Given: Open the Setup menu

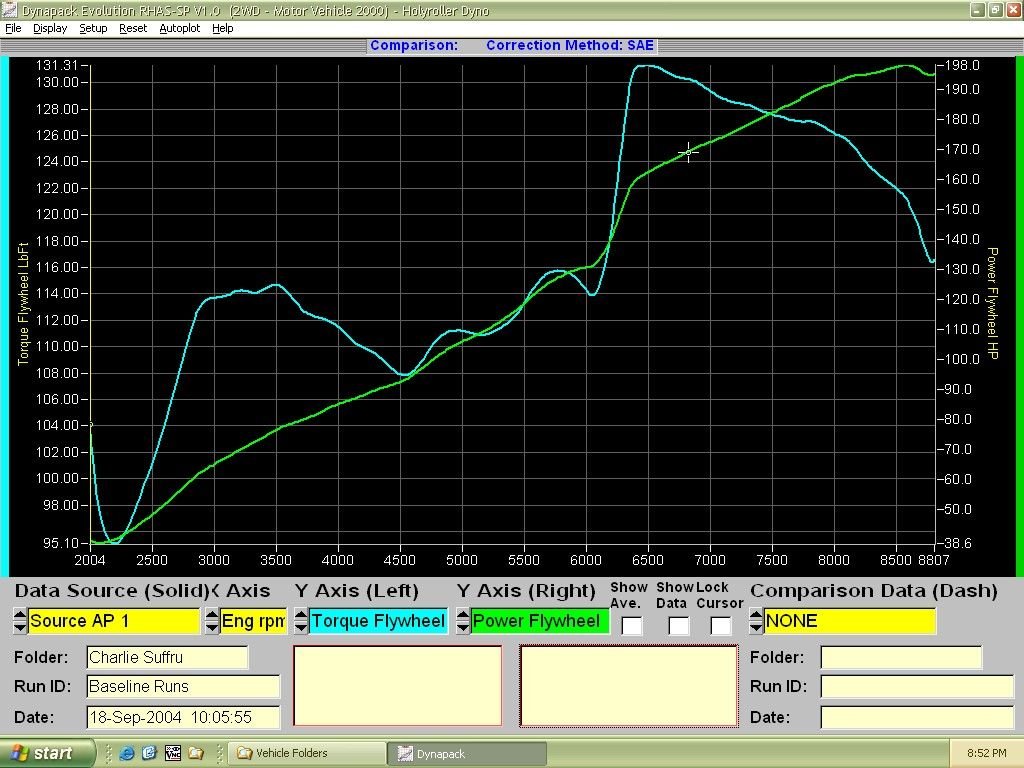Looking at the screenshot, I should 93,28.
